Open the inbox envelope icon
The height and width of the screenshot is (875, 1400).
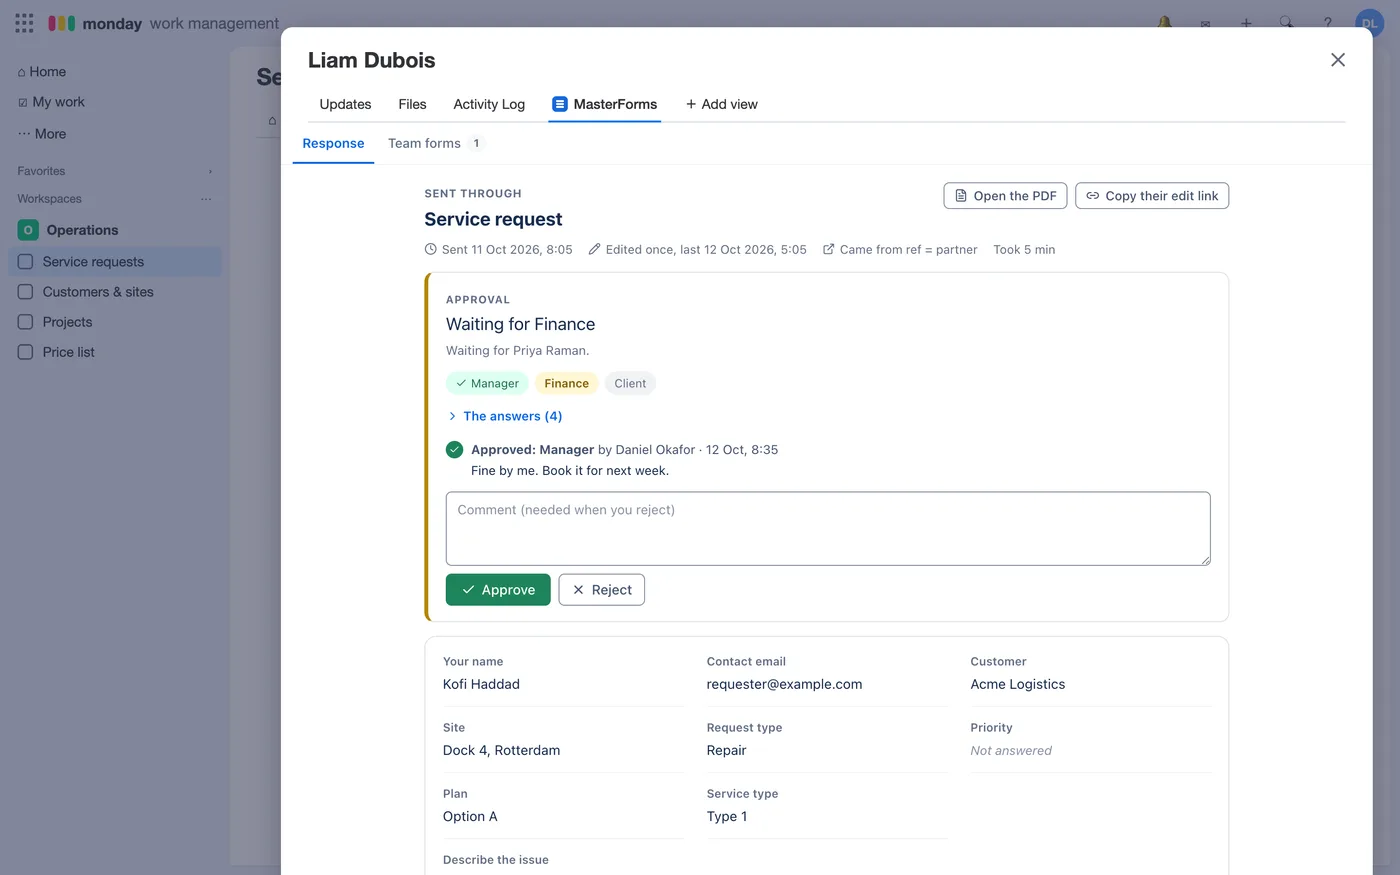click(1206, 23)
